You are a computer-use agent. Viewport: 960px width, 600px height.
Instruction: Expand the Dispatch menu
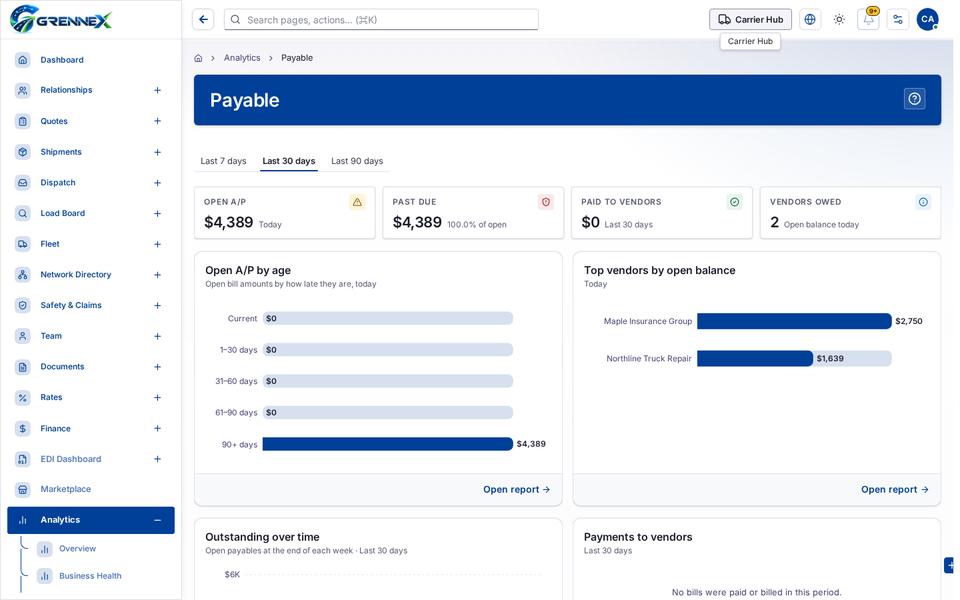(x=157, y=183)
